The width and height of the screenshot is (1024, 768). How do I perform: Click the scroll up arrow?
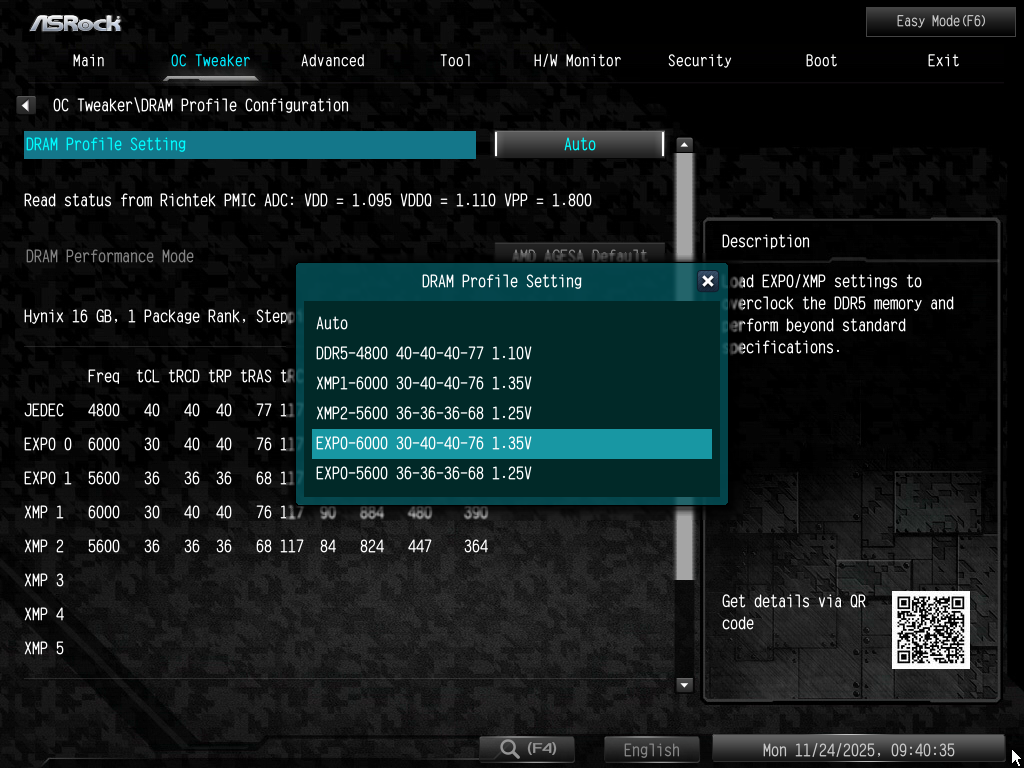pos(685,145)
